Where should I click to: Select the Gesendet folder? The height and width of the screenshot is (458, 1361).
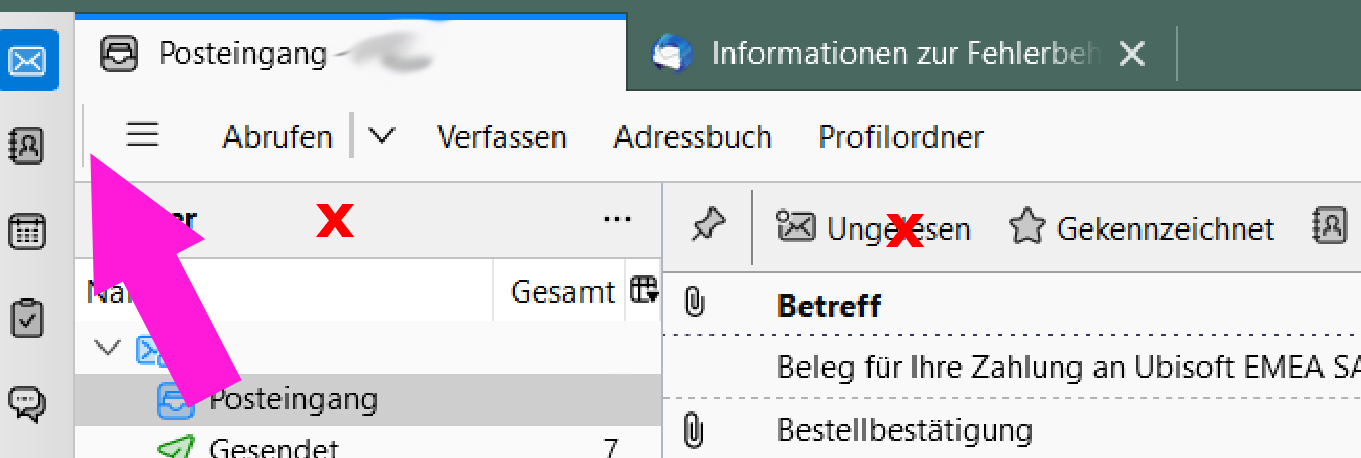pyautogui.click(x=273, y=447)
